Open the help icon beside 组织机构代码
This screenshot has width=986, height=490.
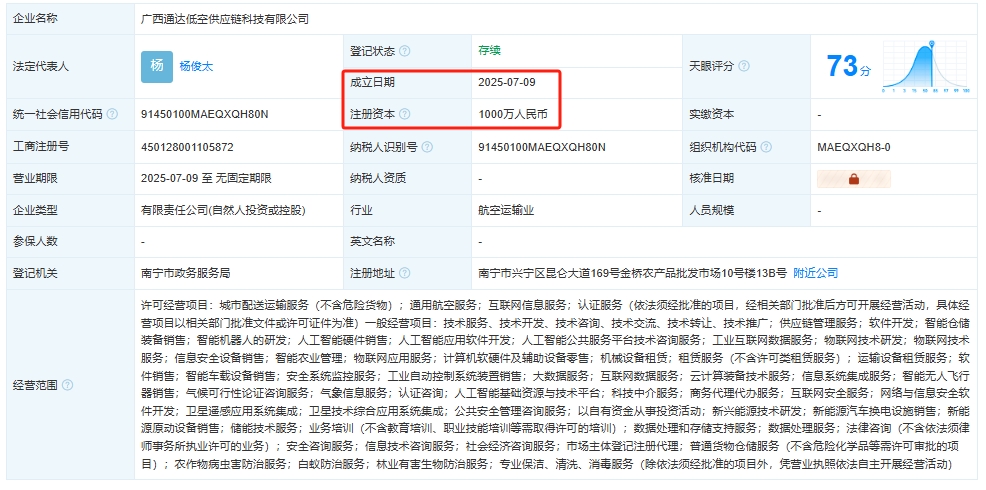click(766, 147)
